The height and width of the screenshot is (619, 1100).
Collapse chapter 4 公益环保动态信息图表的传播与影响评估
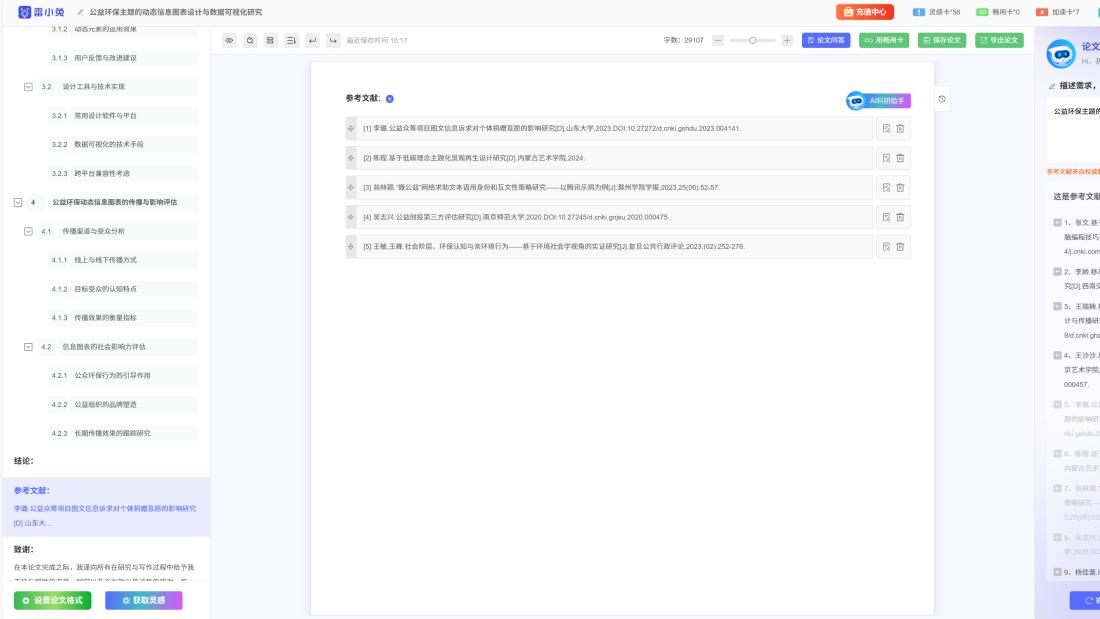[x=18, y=202]
